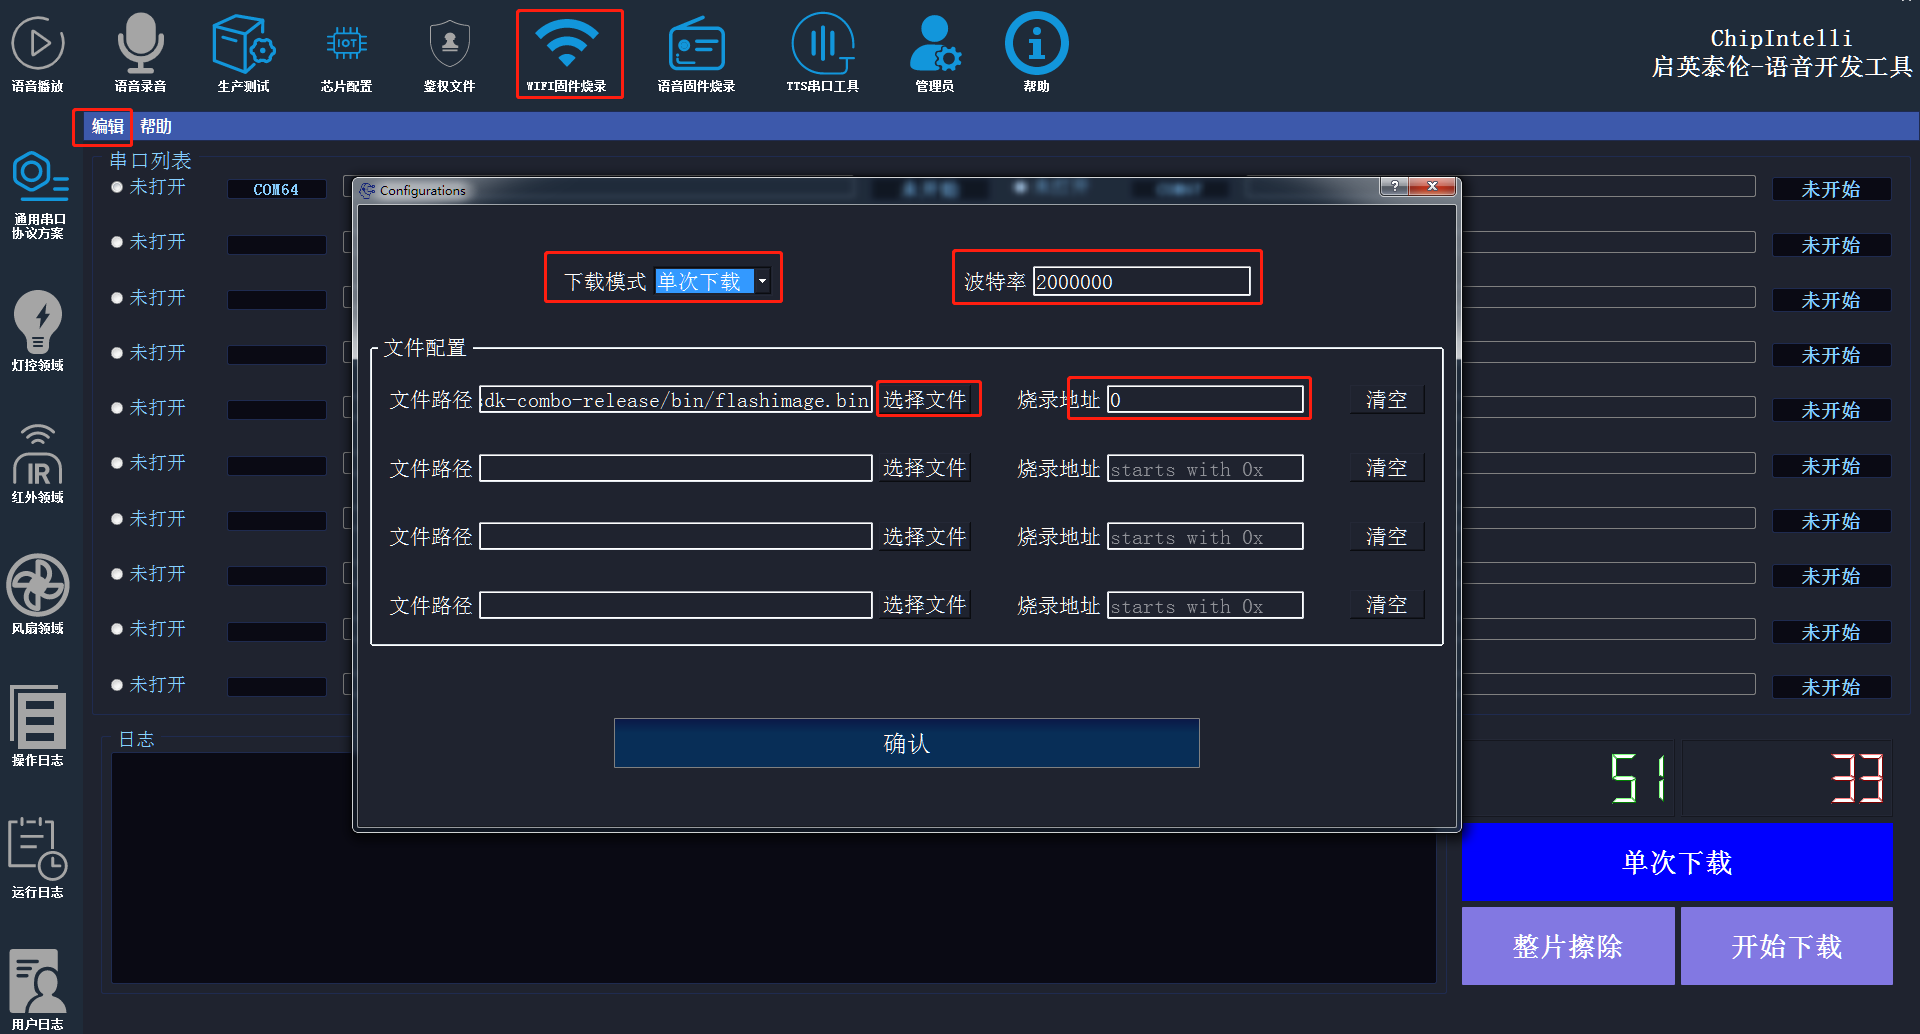Choose file for the fourth file path
Viewport: 1920px width, 1034px height.
(925, 605)
